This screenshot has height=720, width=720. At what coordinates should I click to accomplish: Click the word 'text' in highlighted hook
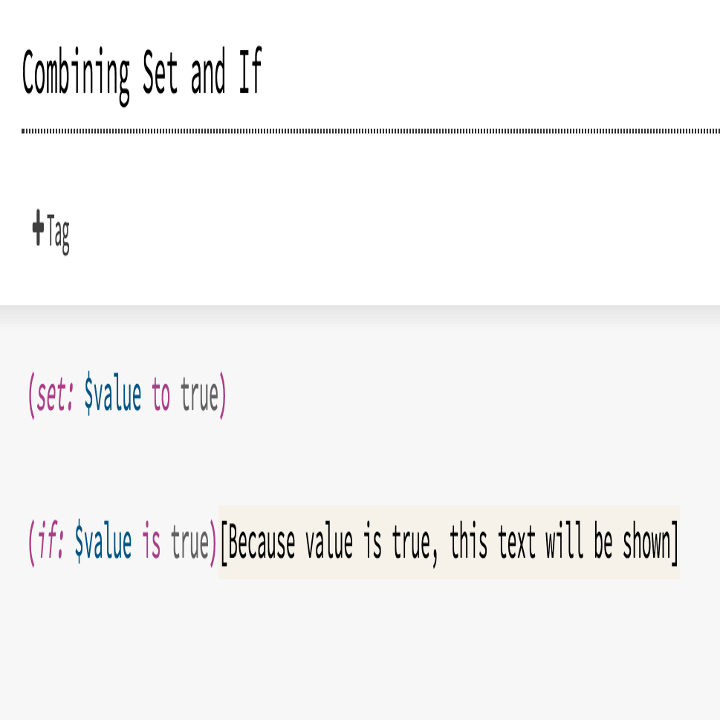517,543
